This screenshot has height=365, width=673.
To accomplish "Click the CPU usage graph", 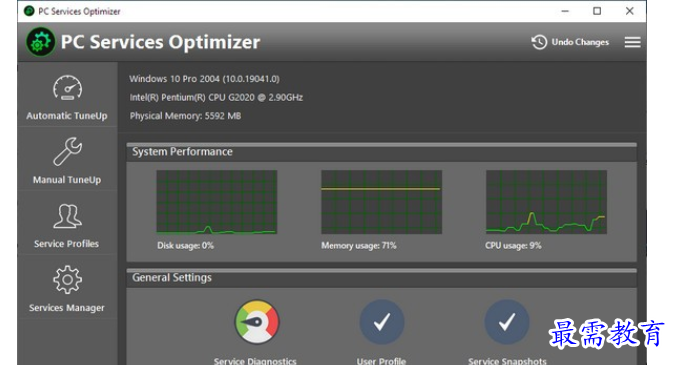I will 546,202.
